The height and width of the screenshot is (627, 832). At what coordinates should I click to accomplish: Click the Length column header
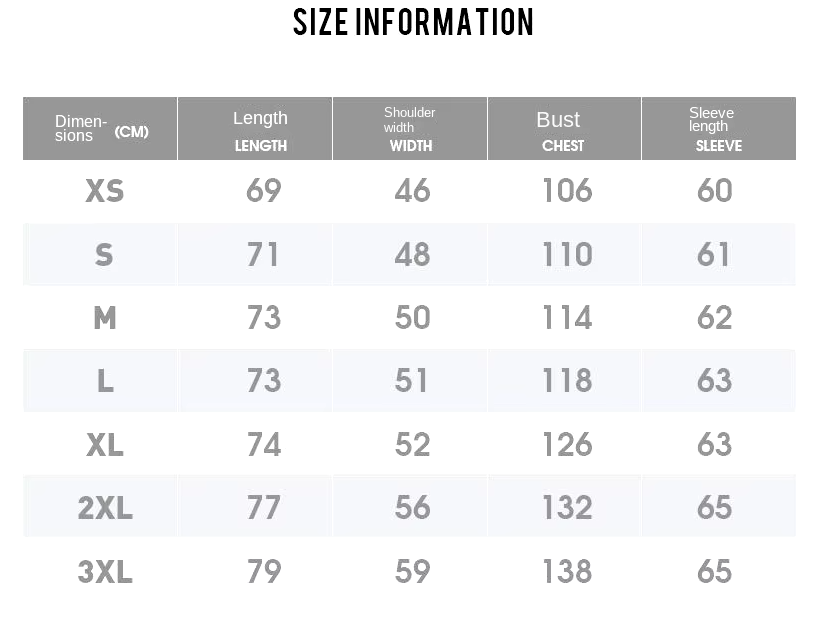tap(260, 129)
